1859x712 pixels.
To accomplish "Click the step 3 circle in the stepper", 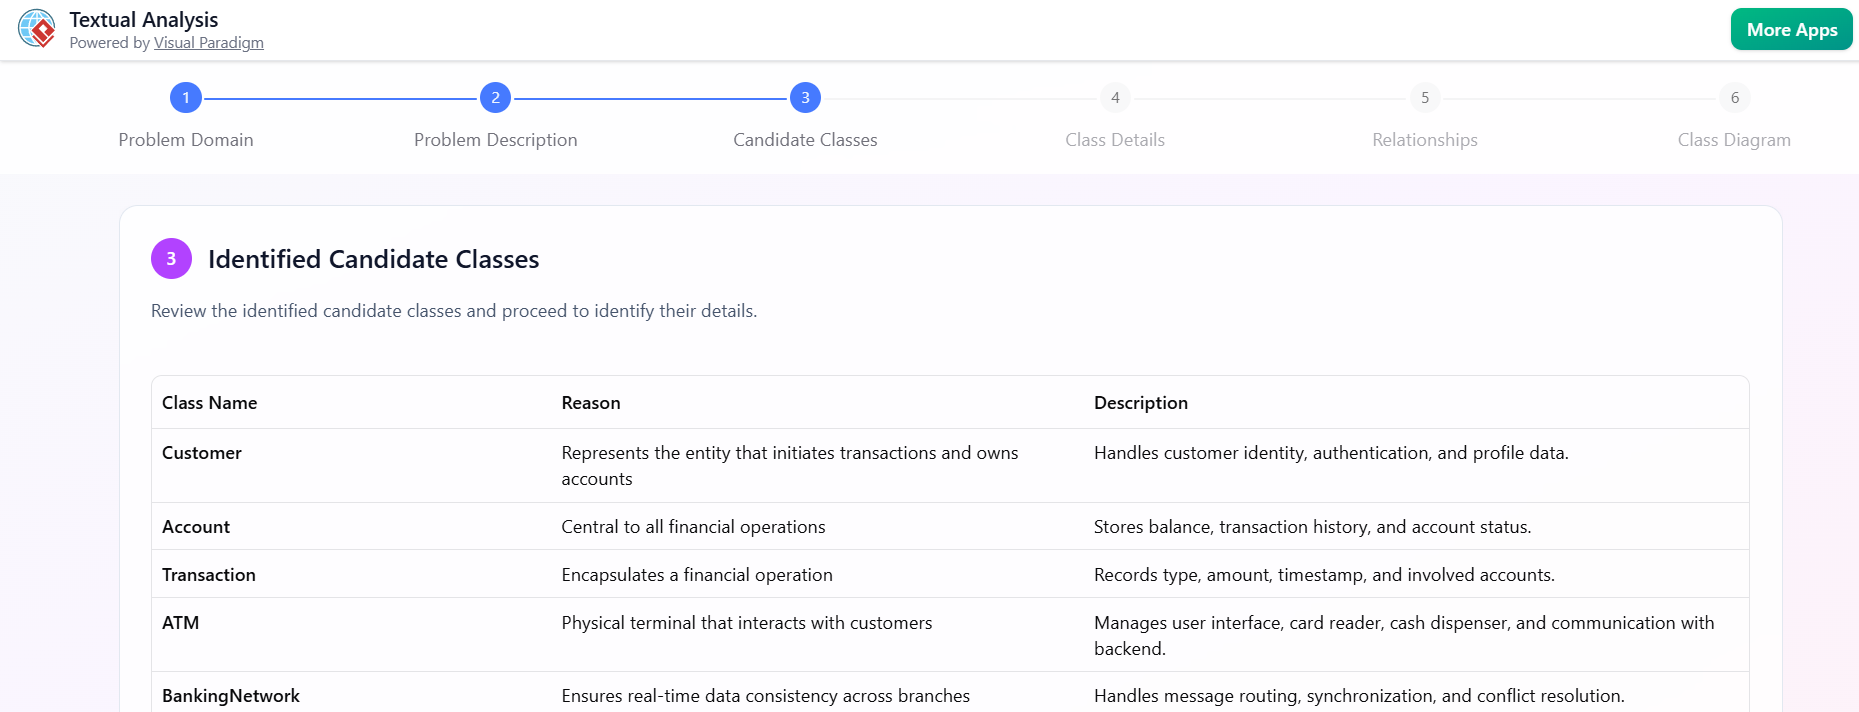I will click(x=805, y=98).
